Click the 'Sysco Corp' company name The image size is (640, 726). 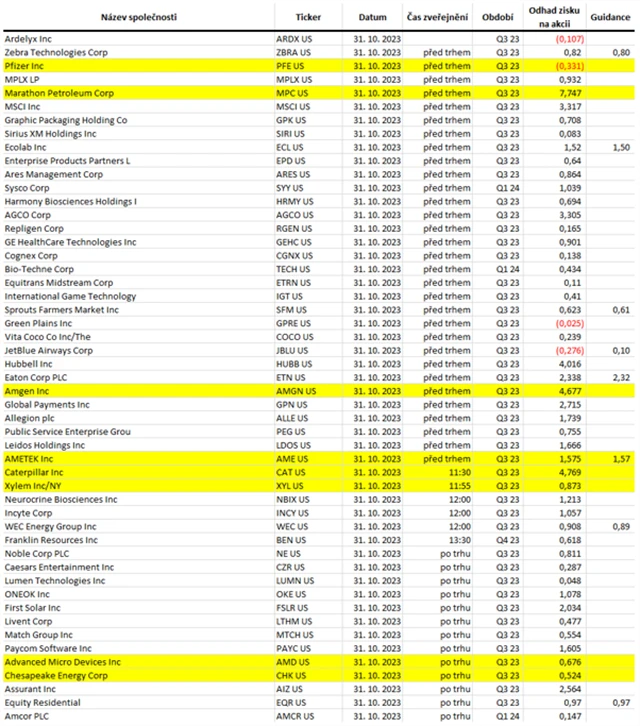click(27, 188)
